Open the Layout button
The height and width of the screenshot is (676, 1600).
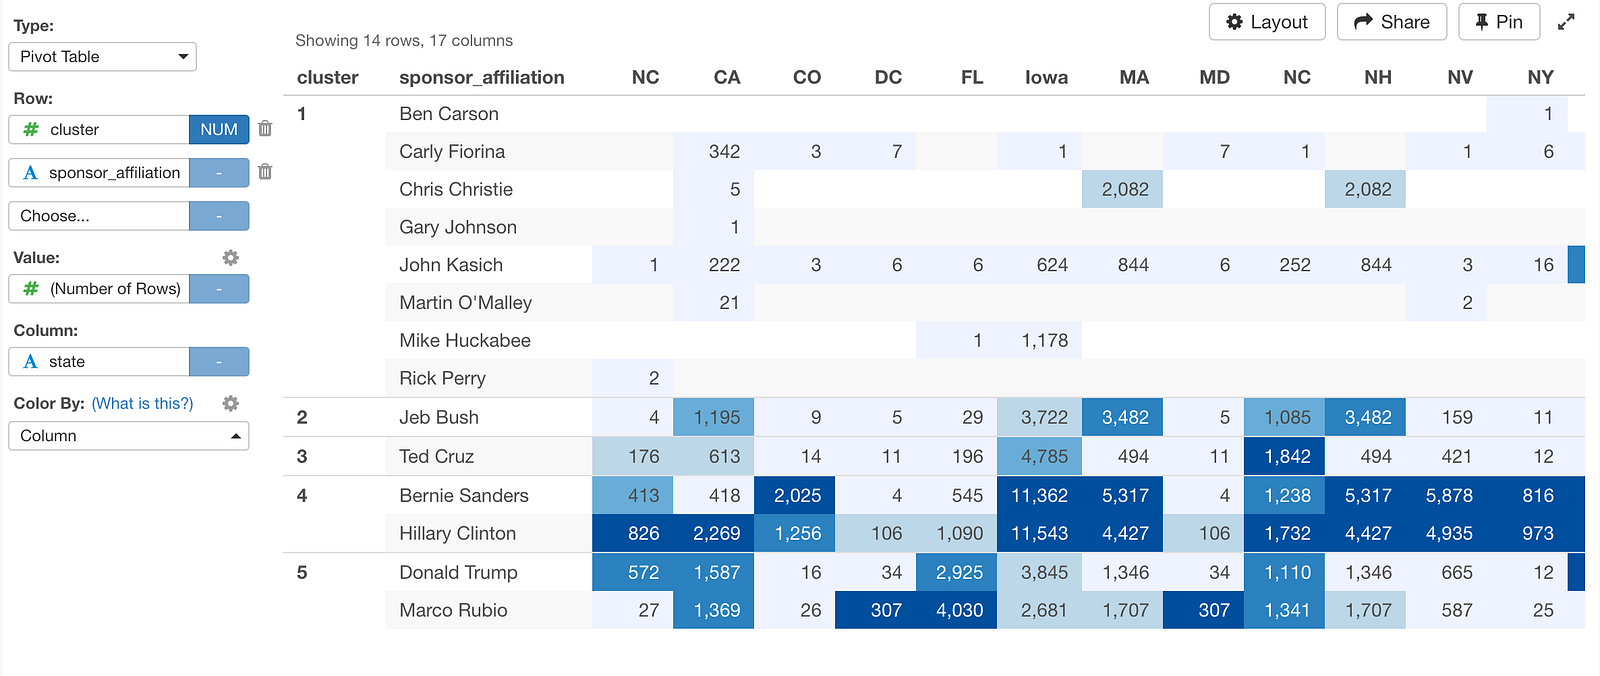tap(1267, 22)
